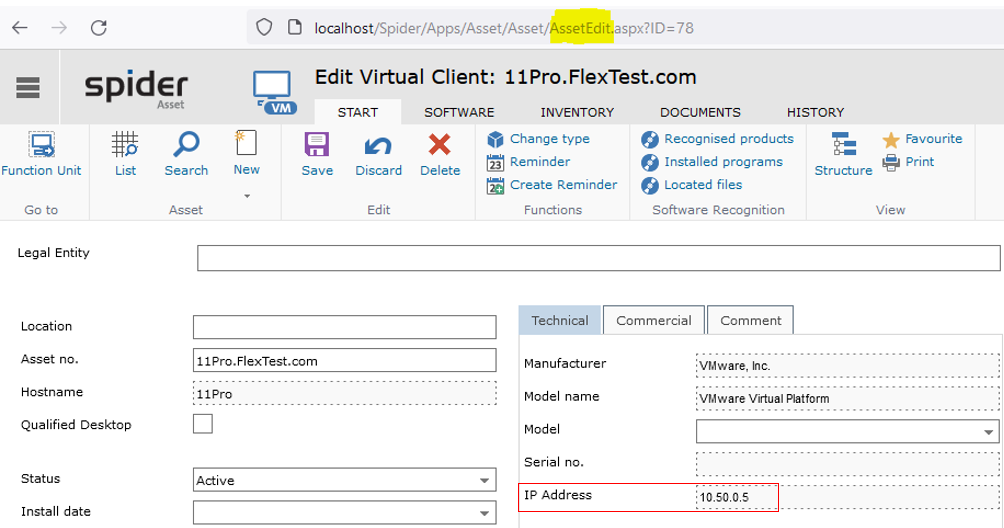Click the shield tracking protection icon
Screen dimensions: 1004x528
(264, 28)
